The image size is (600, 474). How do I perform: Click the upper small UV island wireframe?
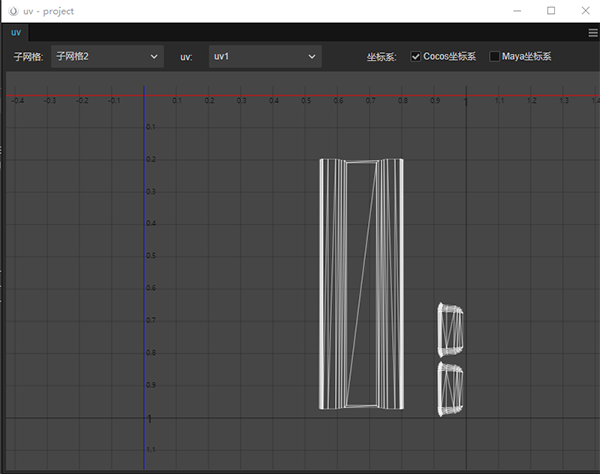[450, 330]
